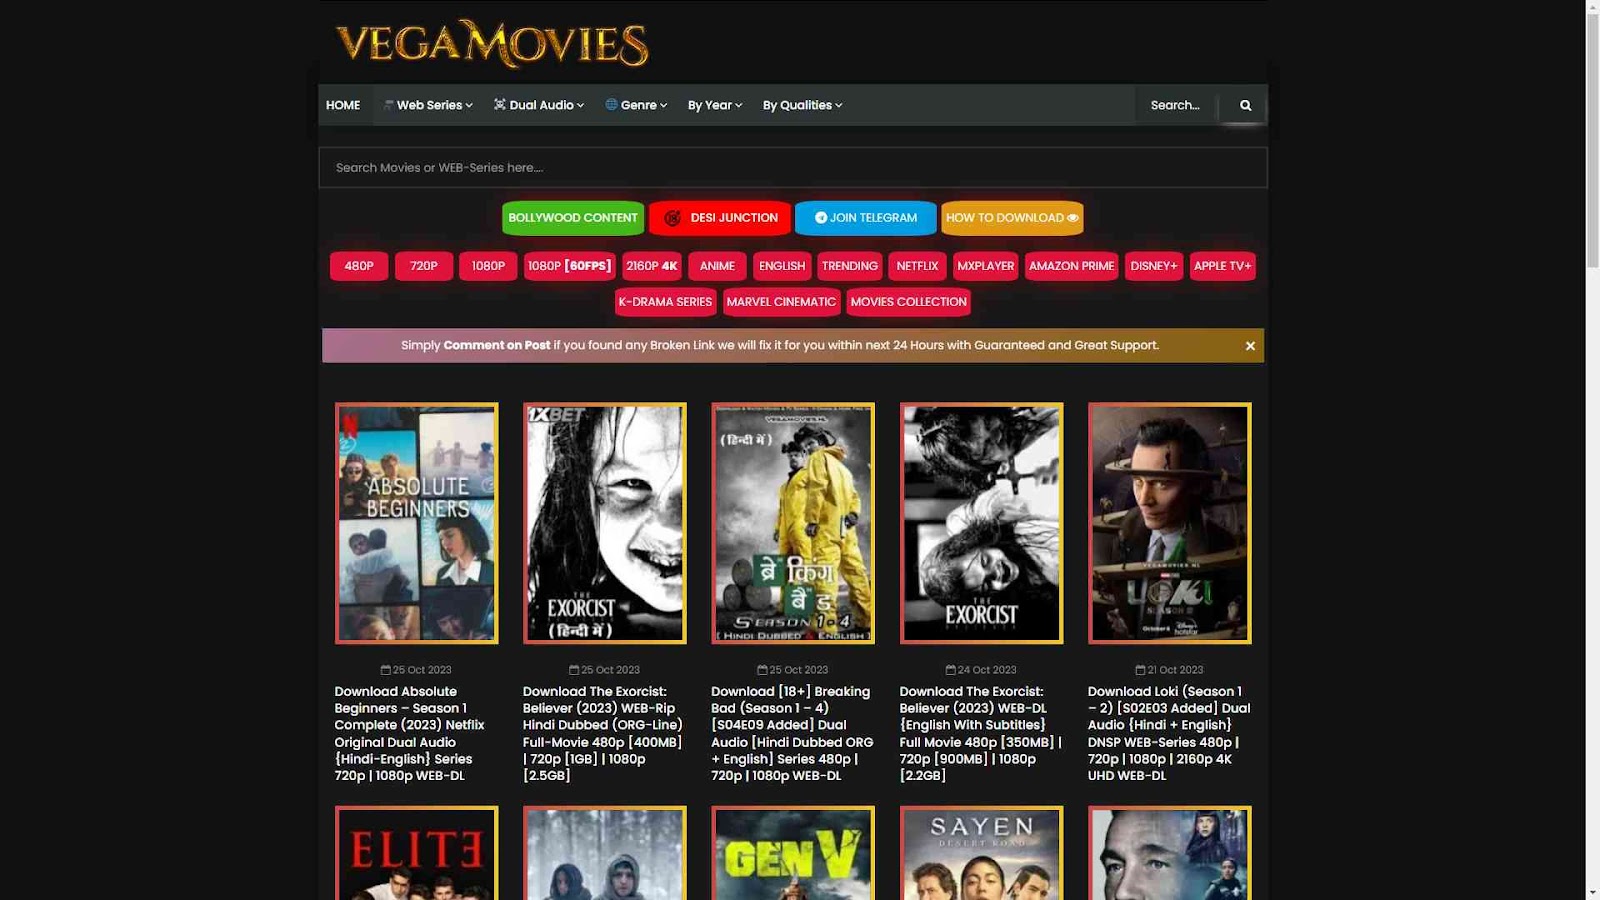1600x900 pixels.
Task: Select the 480P quality tag
Action: 359,266
